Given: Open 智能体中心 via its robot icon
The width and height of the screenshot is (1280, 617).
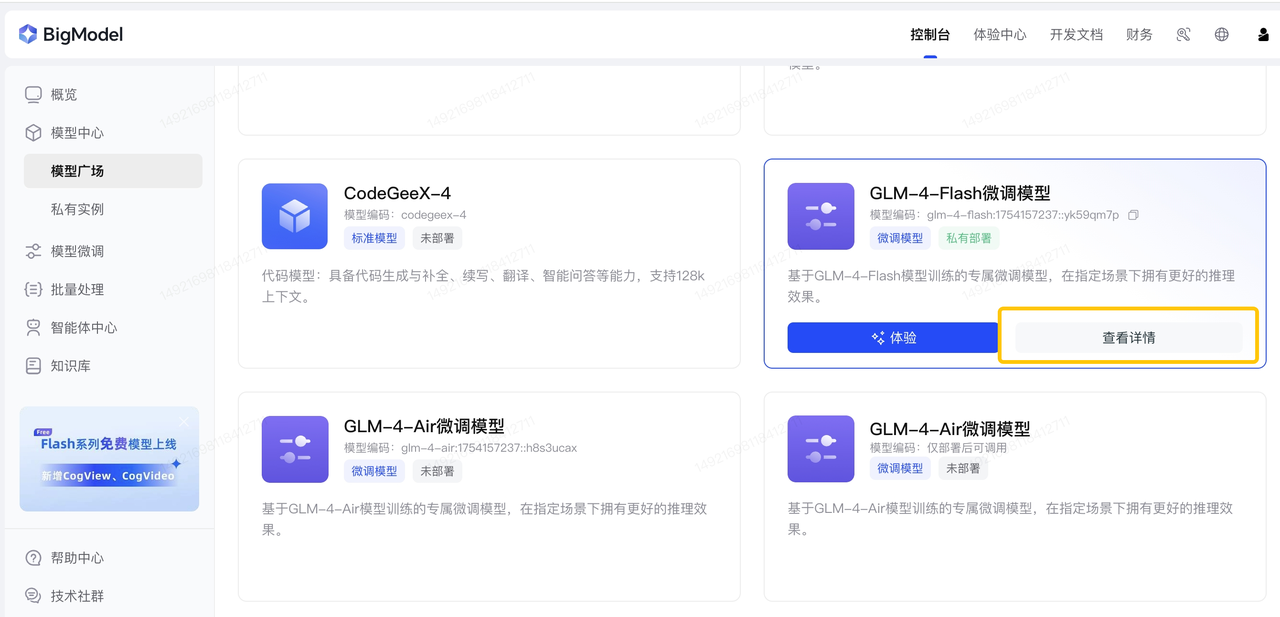Looking at the screenshot, I should 33,328.
